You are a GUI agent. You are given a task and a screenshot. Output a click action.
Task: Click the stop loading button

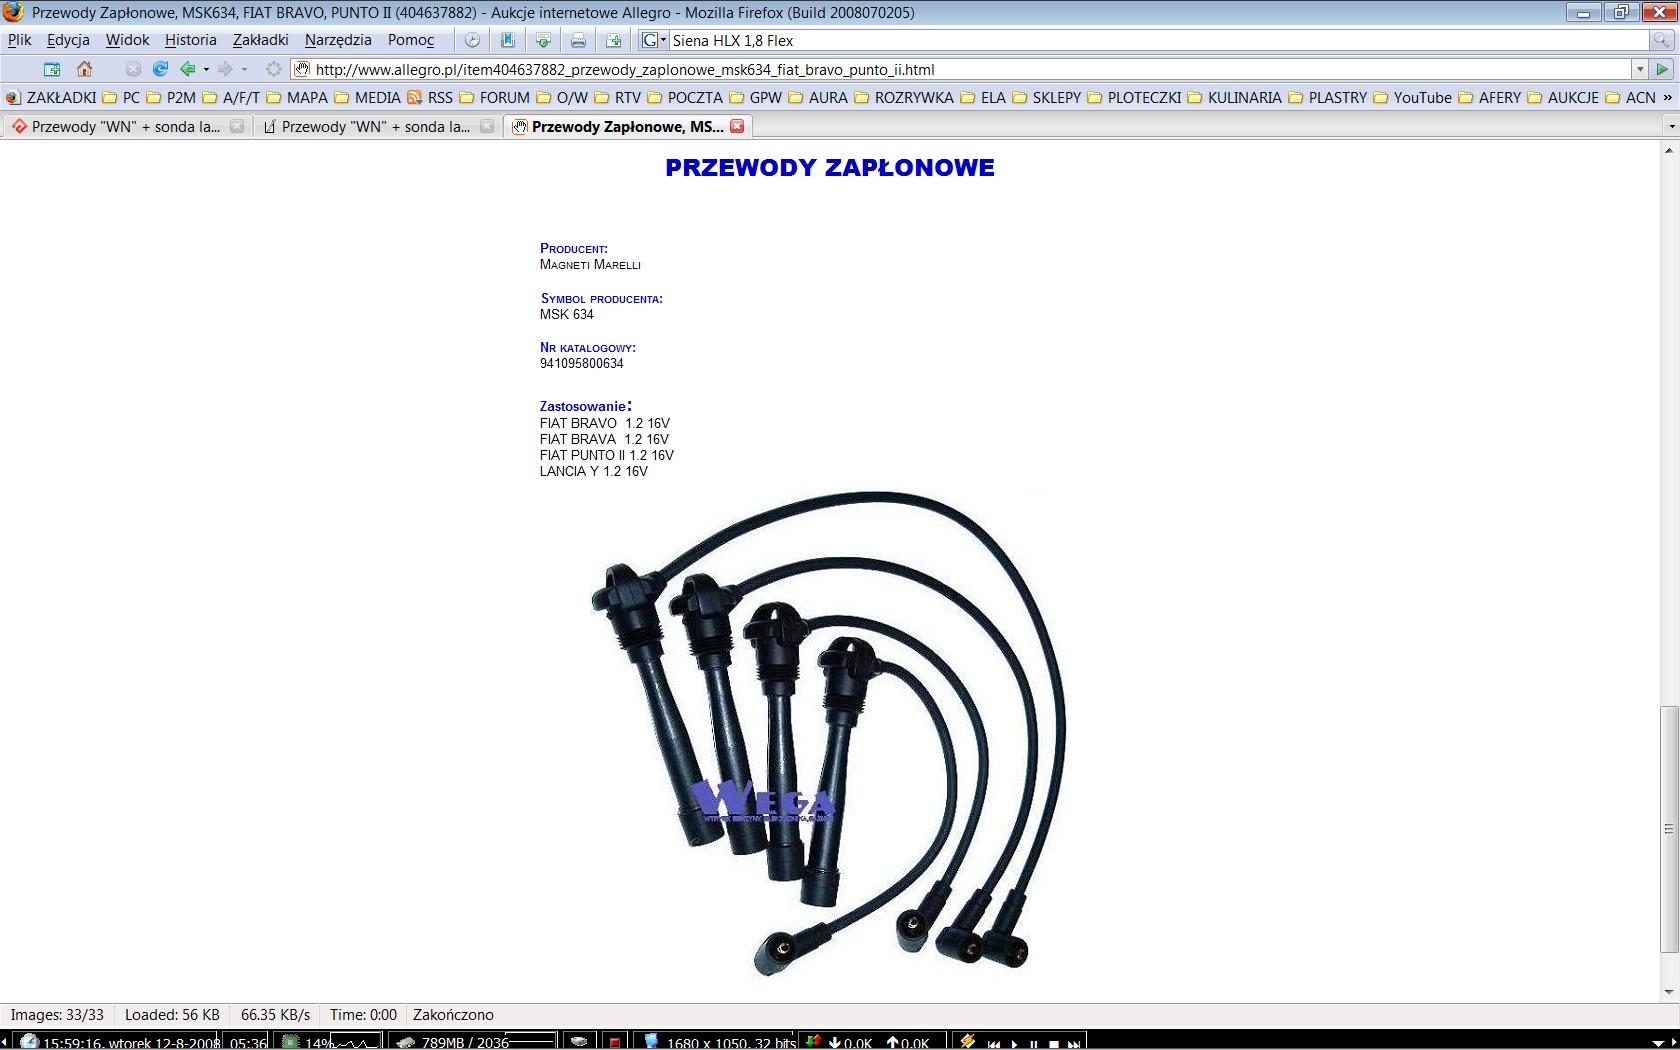(133, 69)
